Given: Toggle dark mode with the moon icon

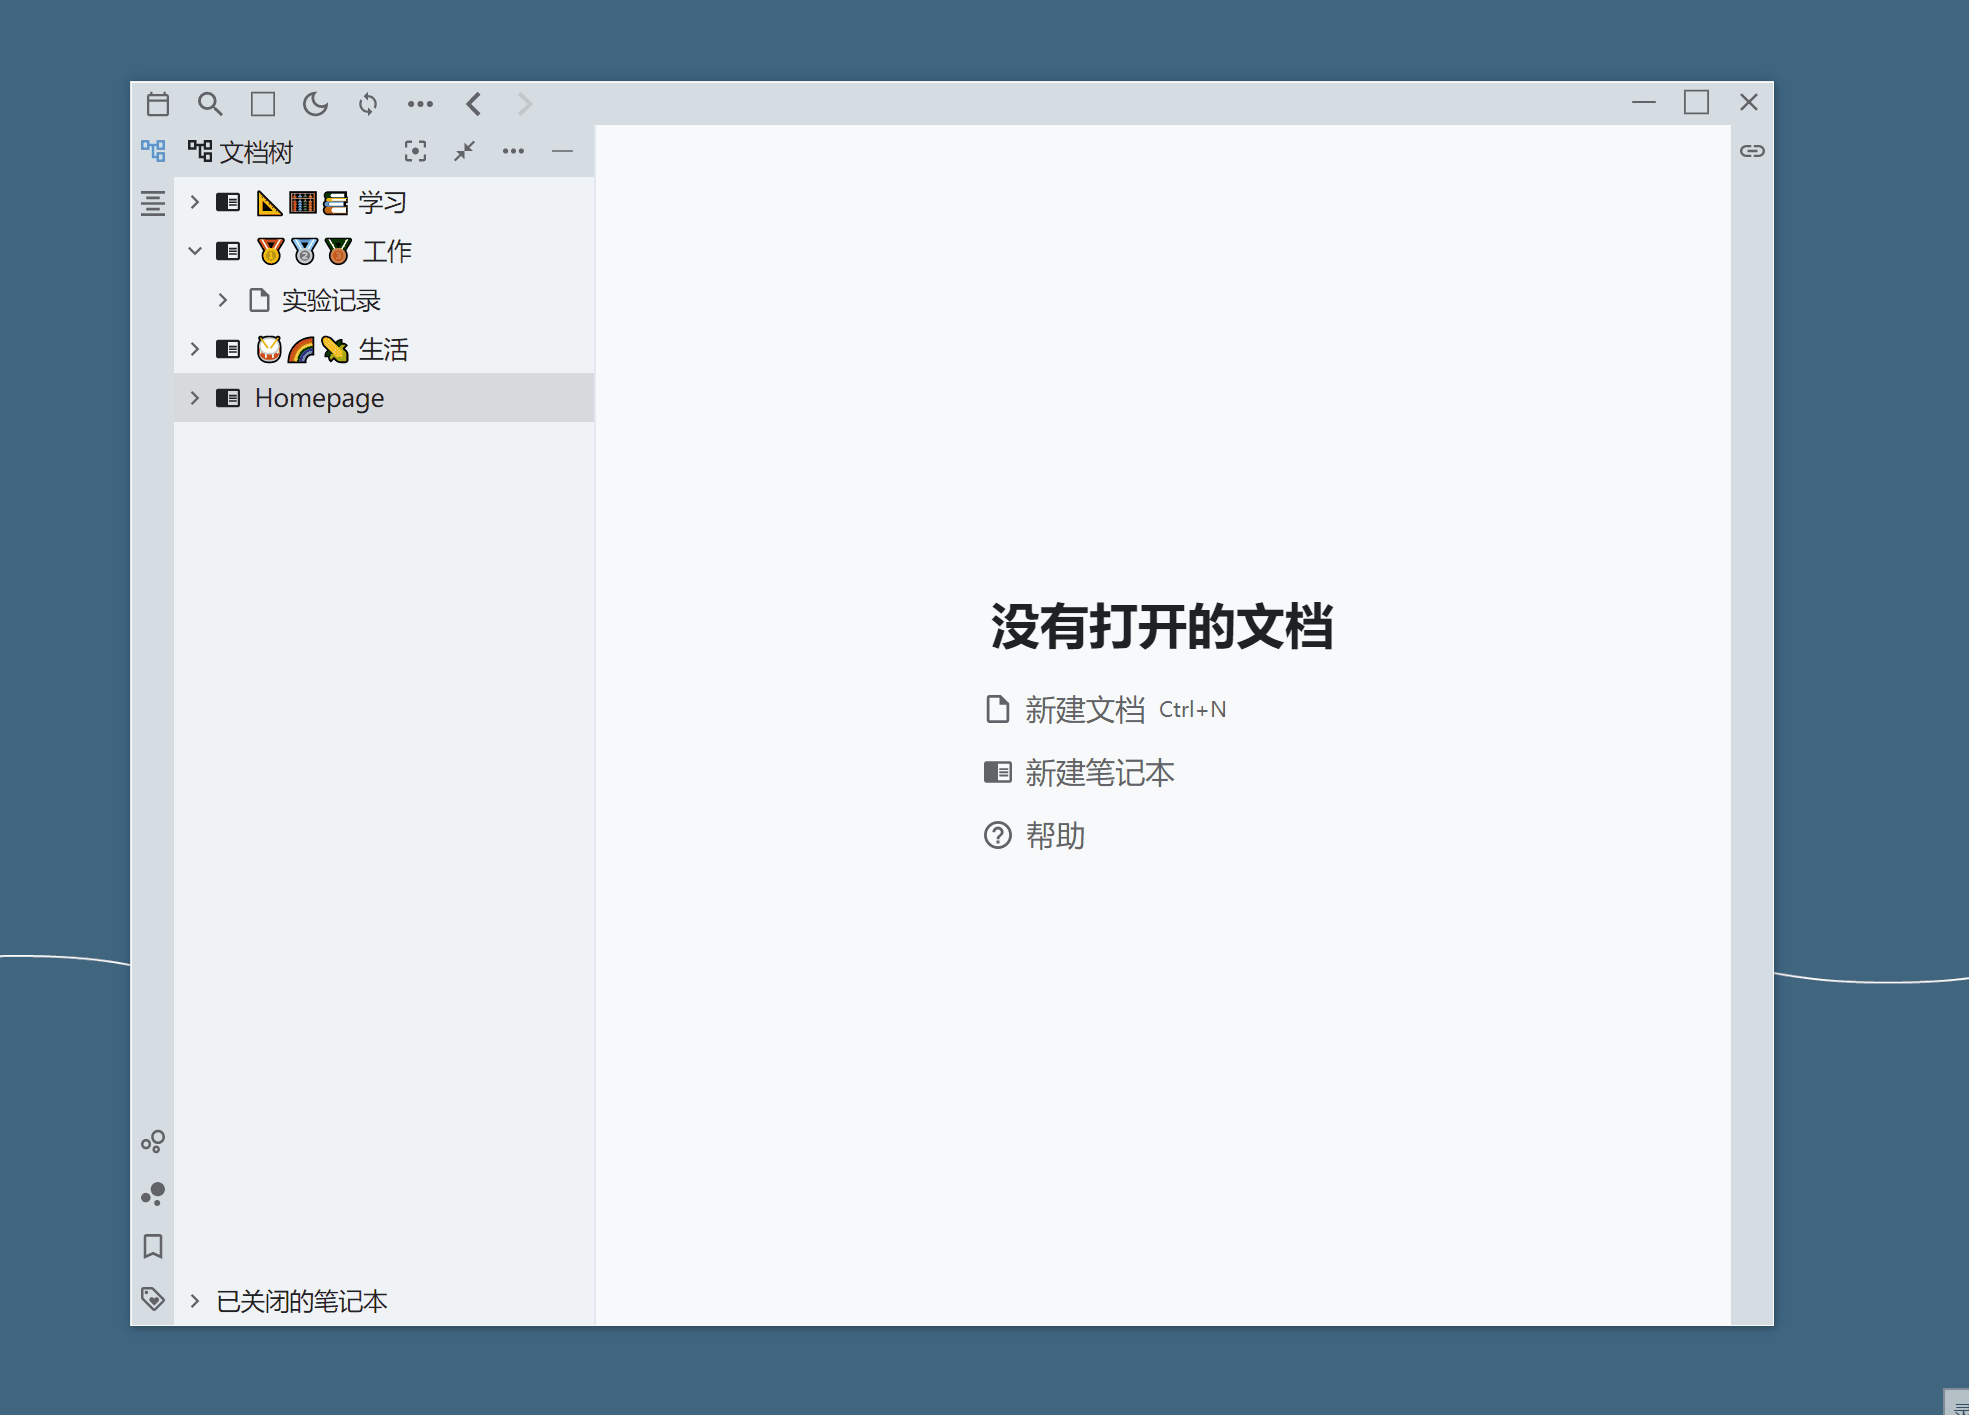Looking at the screenshot, I should coord(316,103).
